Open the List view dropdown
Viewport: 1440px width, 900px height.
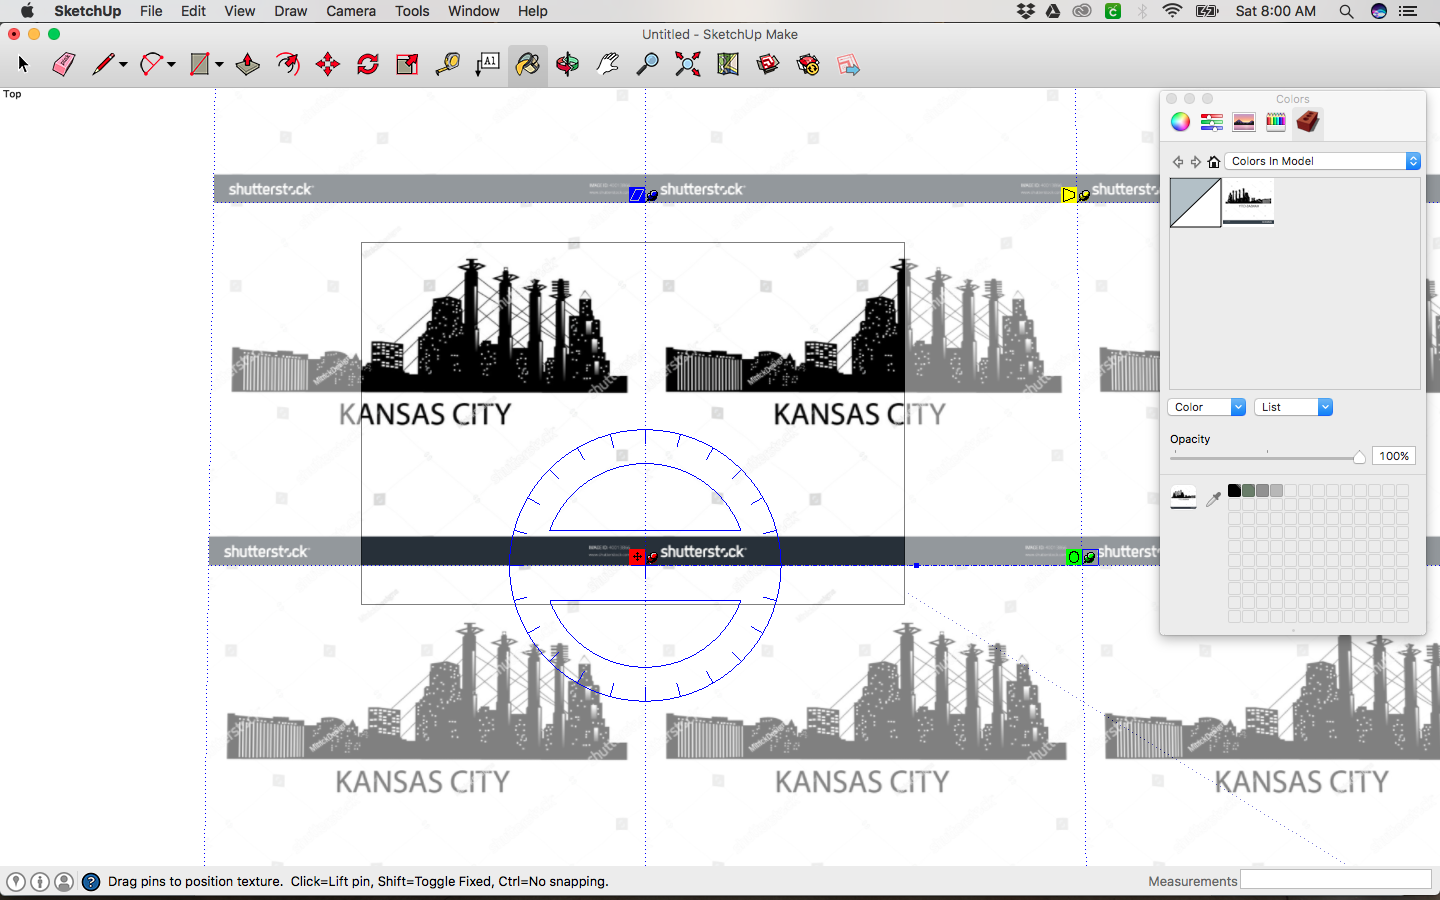[x=1293, y=407]
